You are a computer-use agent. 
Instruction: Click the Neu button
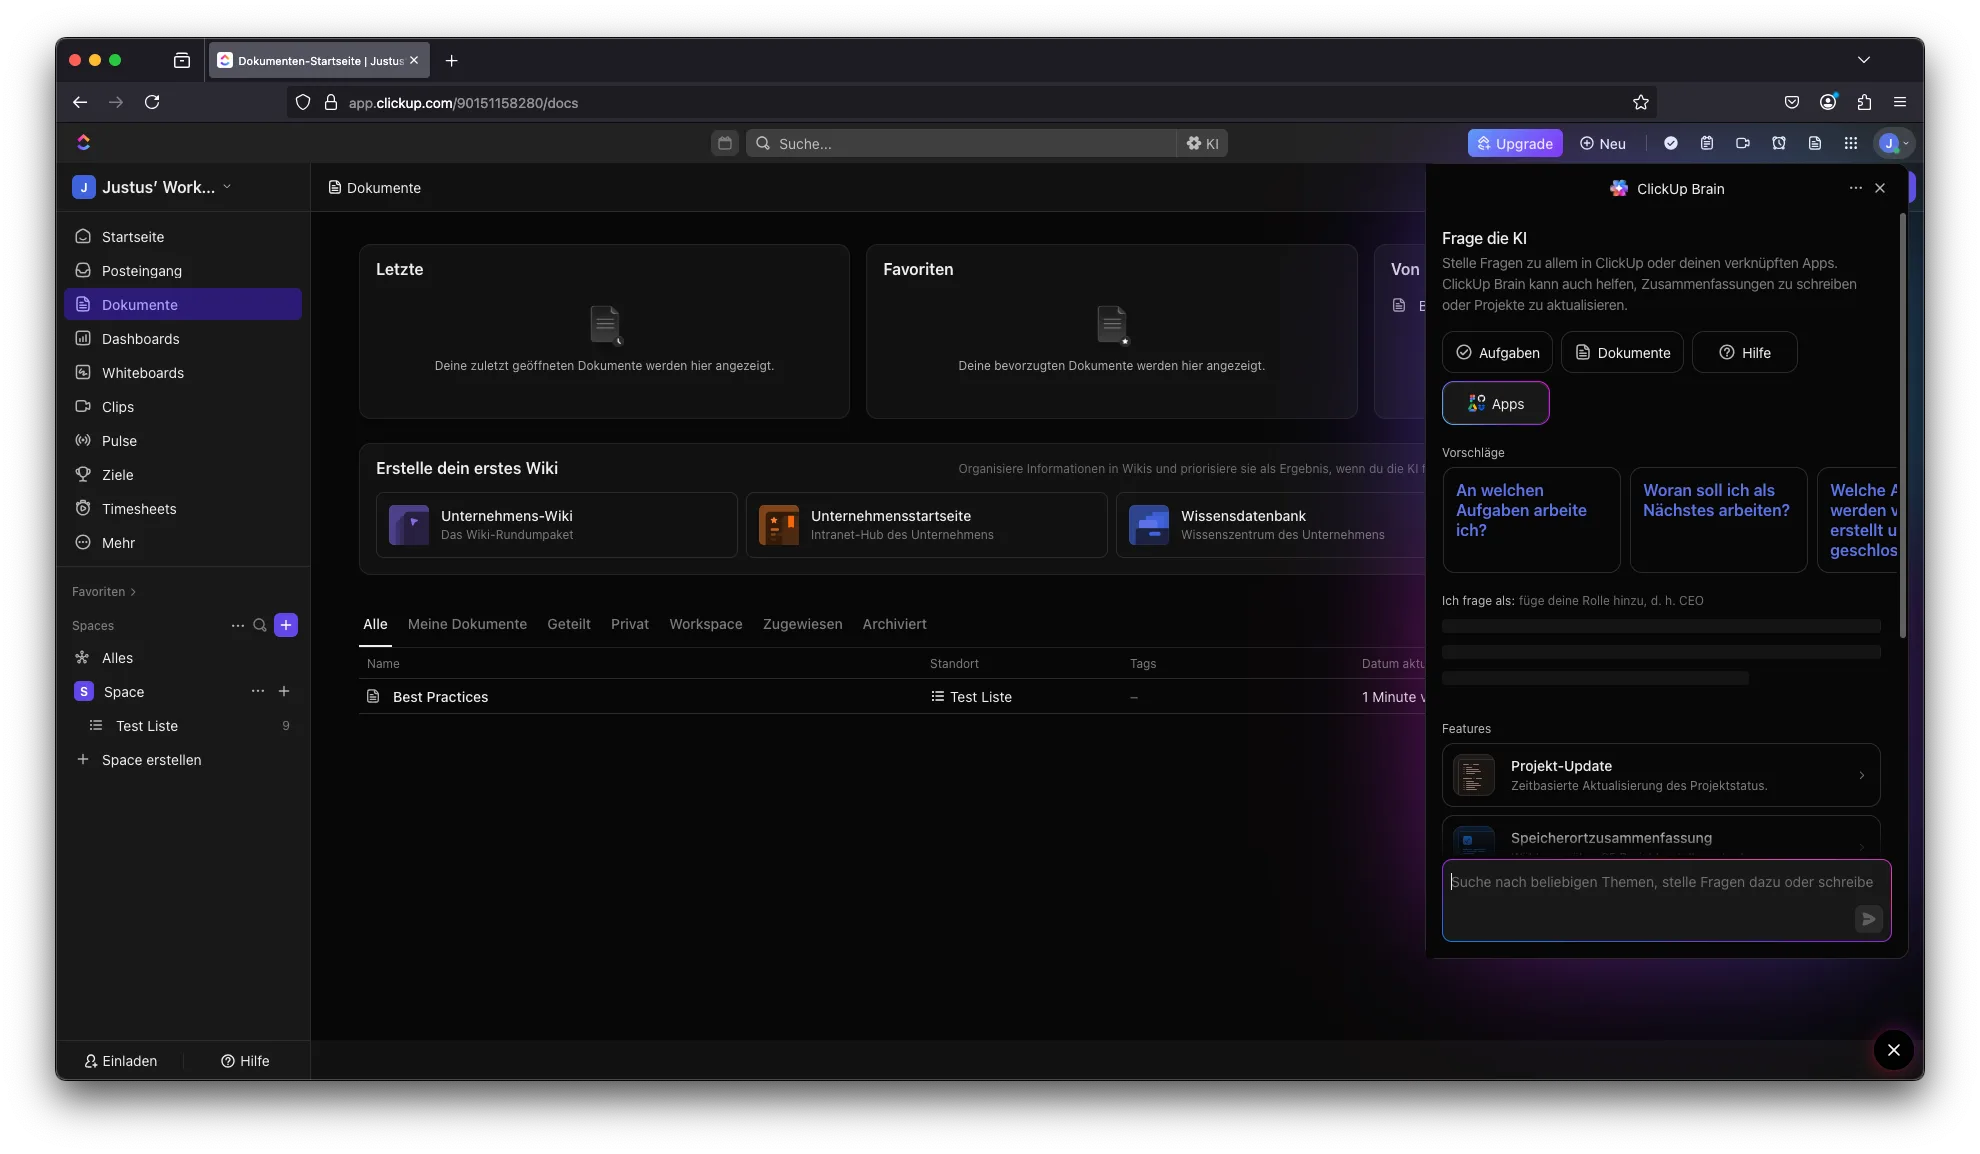click(x=1603, y=143)
